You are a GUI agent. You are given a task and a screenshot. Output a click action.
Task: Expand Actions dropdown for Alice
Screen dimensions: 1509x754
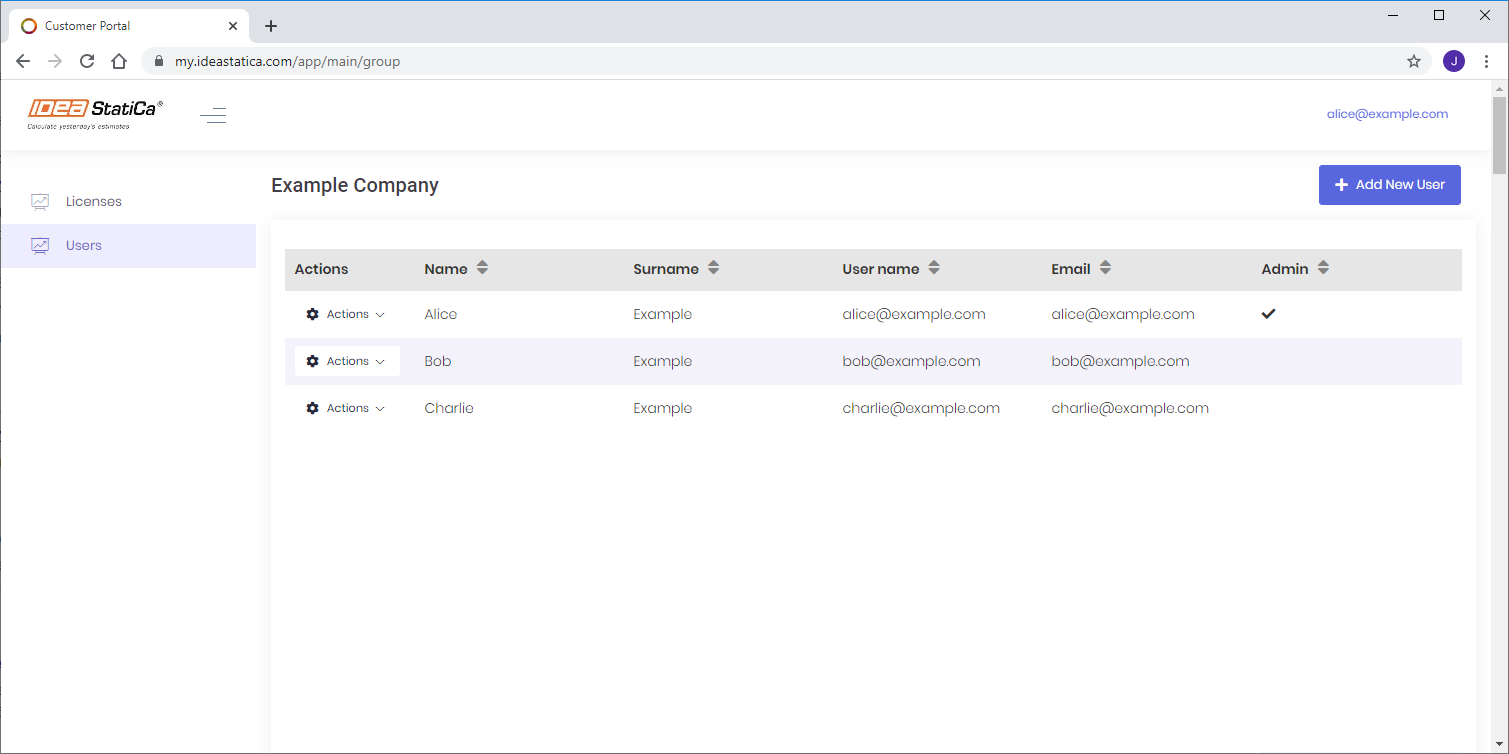tap(346, 314)
